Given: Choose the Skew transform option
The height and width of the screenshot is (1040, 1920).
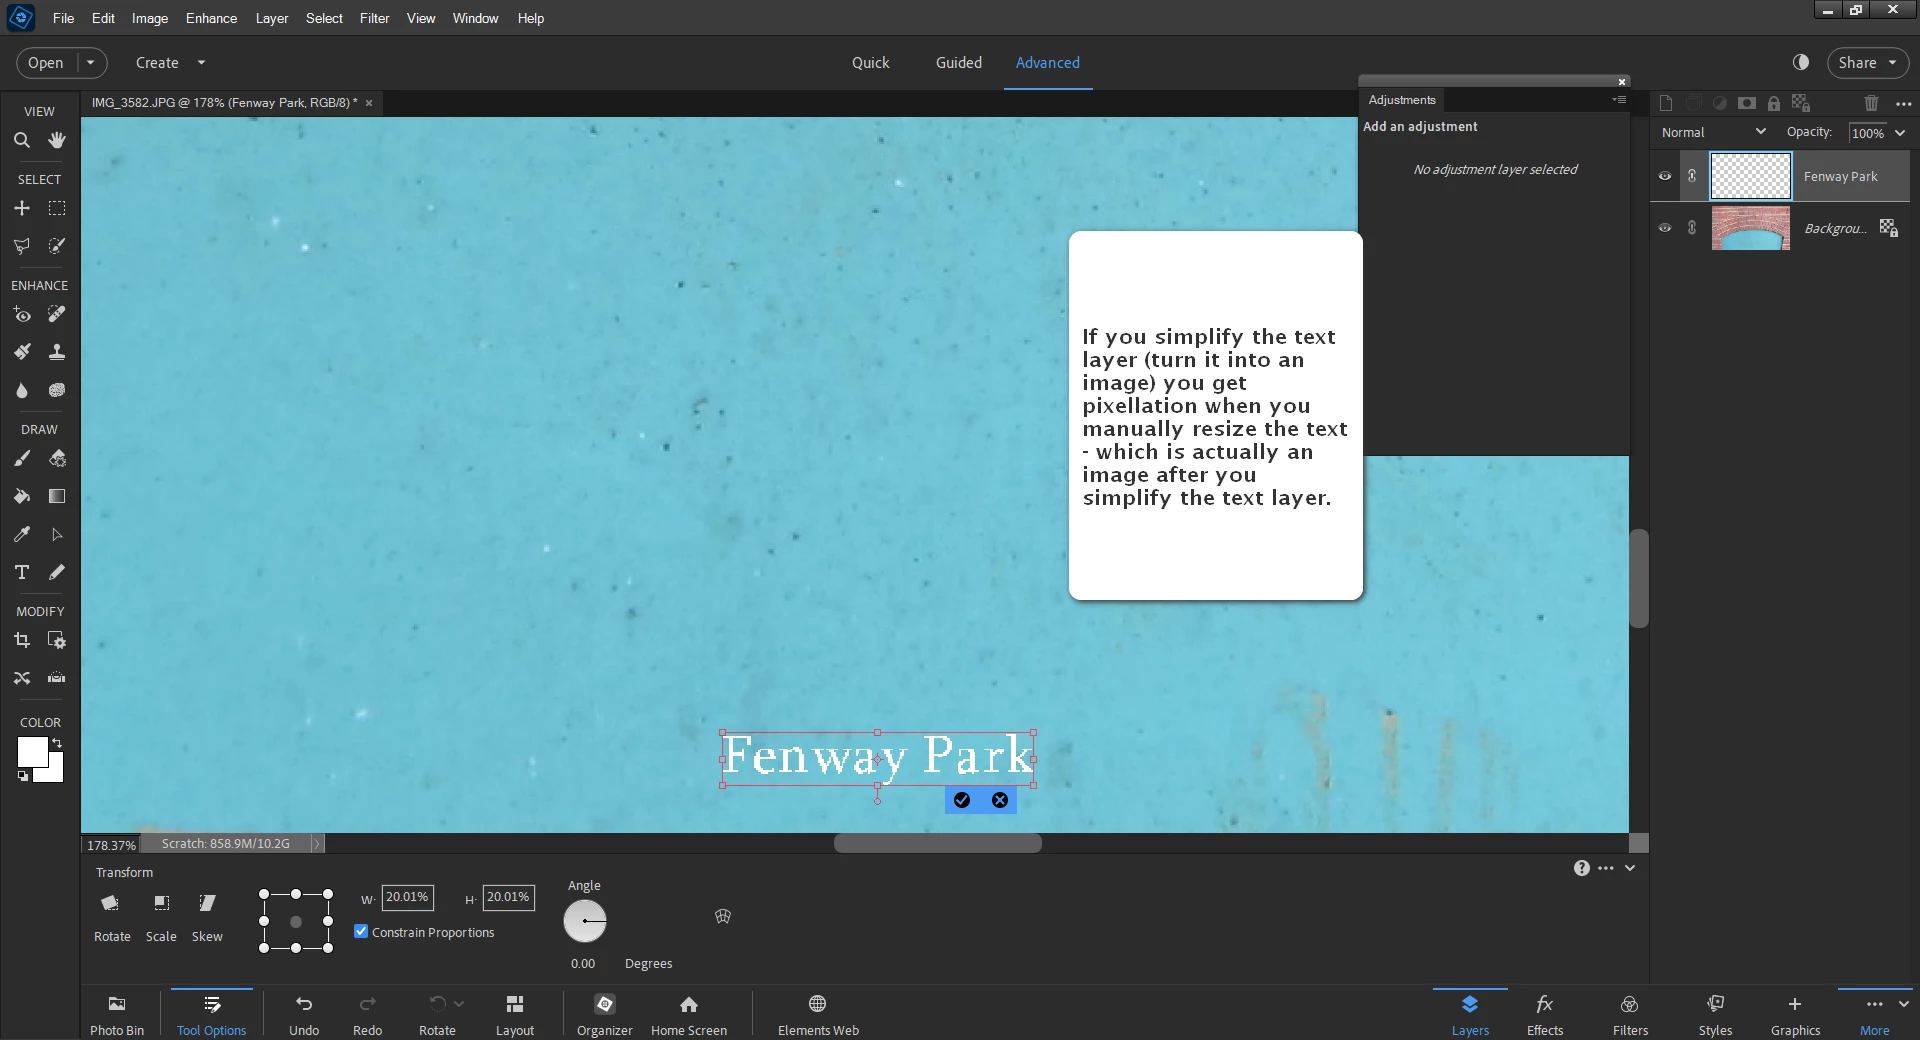Looking at the screenshot, I should coord(207,917).
